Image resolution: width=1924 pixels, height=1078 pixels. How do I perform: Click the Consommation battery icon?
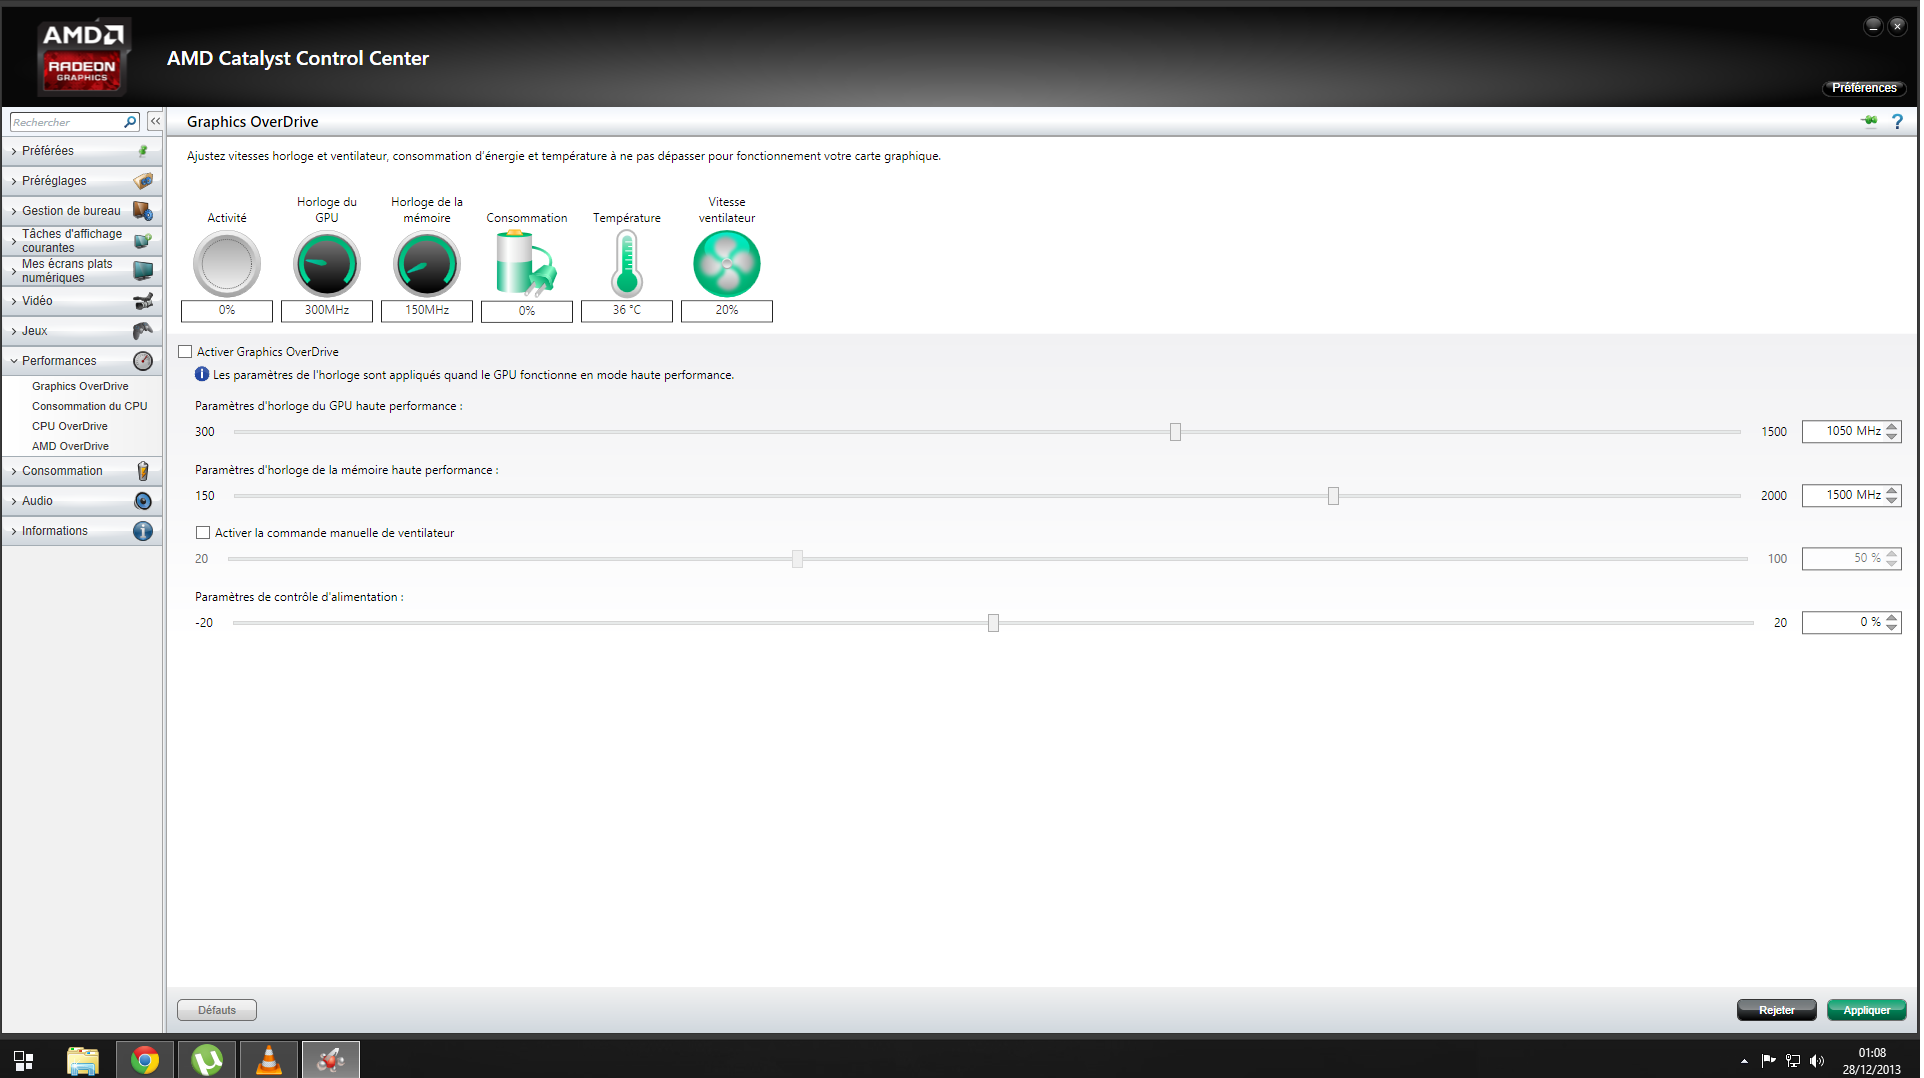[x=526, y=264]
